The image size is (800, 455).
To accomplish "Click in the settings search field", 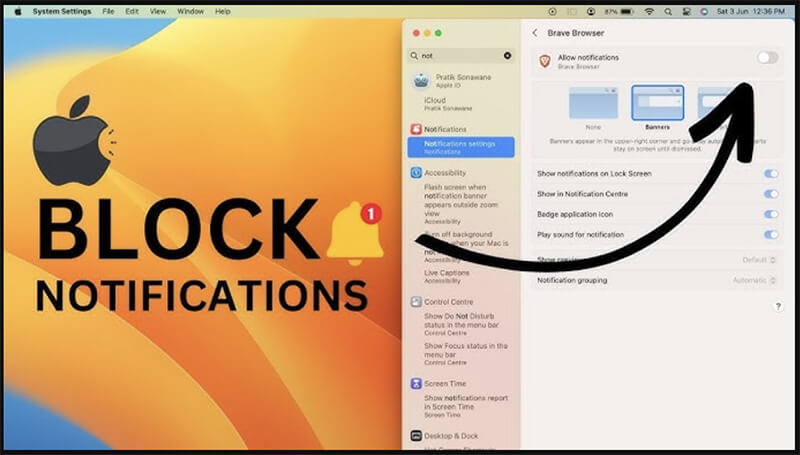I will pos(461,56).
